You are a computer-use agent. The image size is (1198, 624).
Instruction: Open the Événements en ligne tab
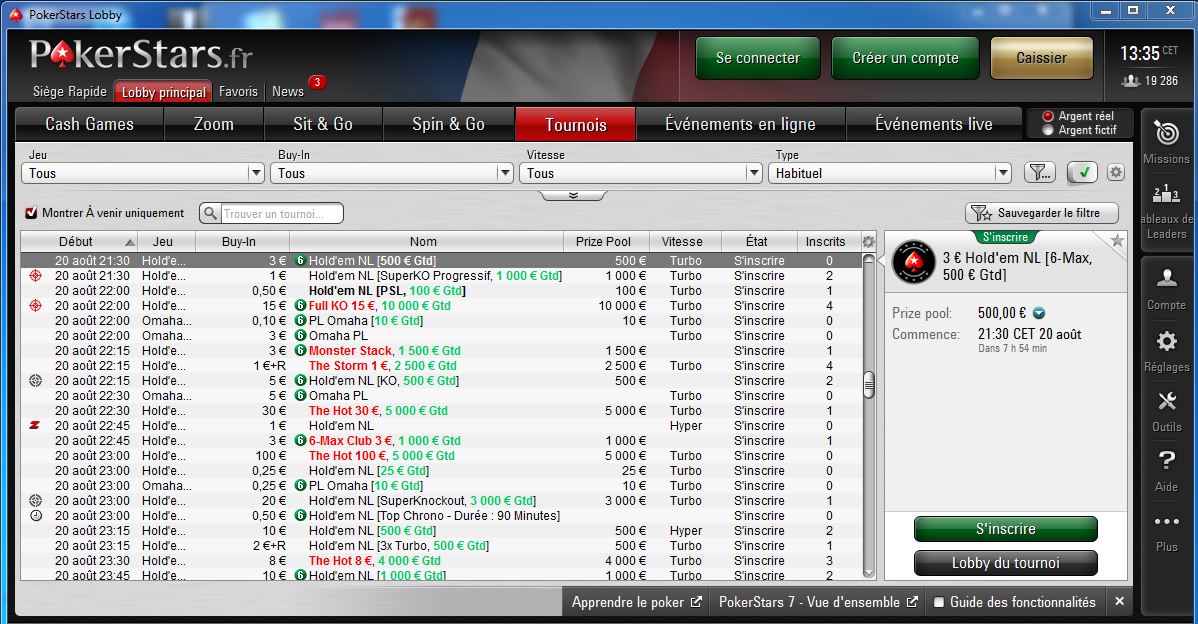(740, 124)
